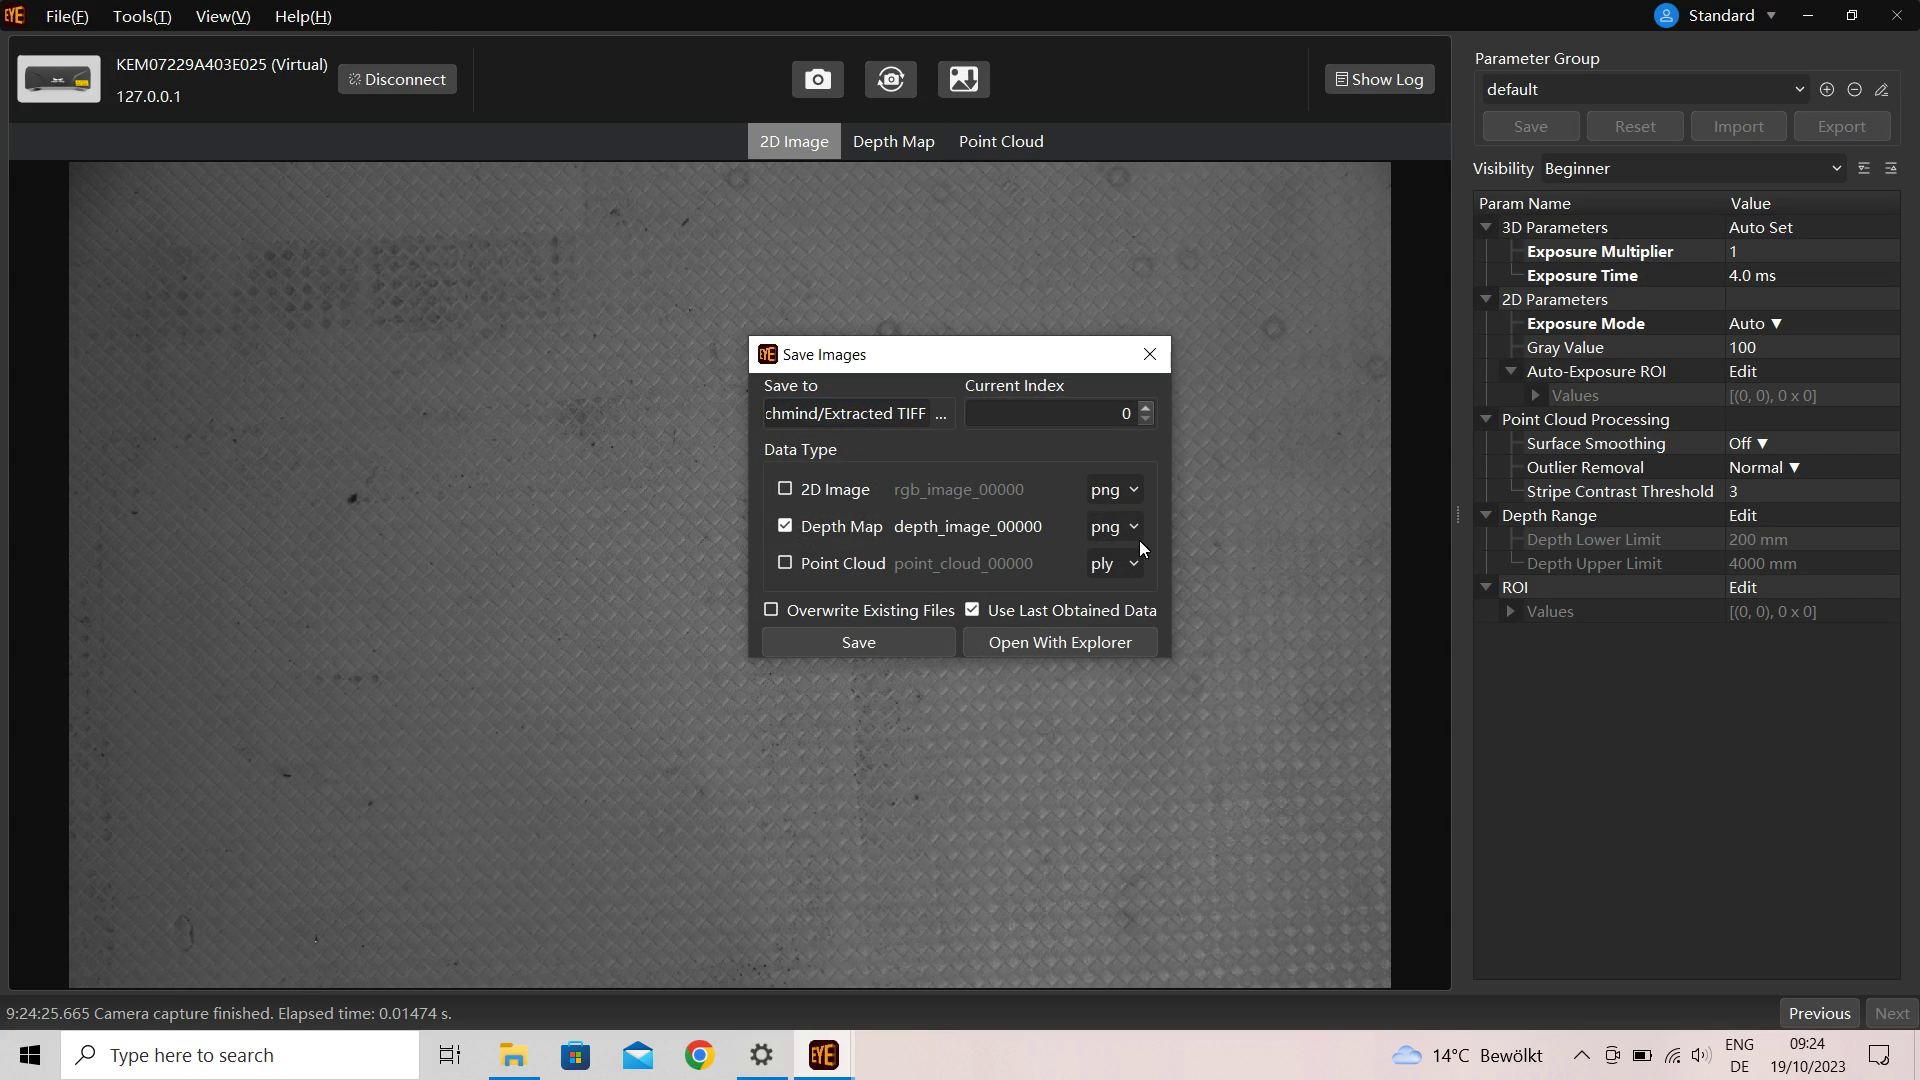
Task: Switch to the Point Cloud tab
Action: pos(1000,142)
